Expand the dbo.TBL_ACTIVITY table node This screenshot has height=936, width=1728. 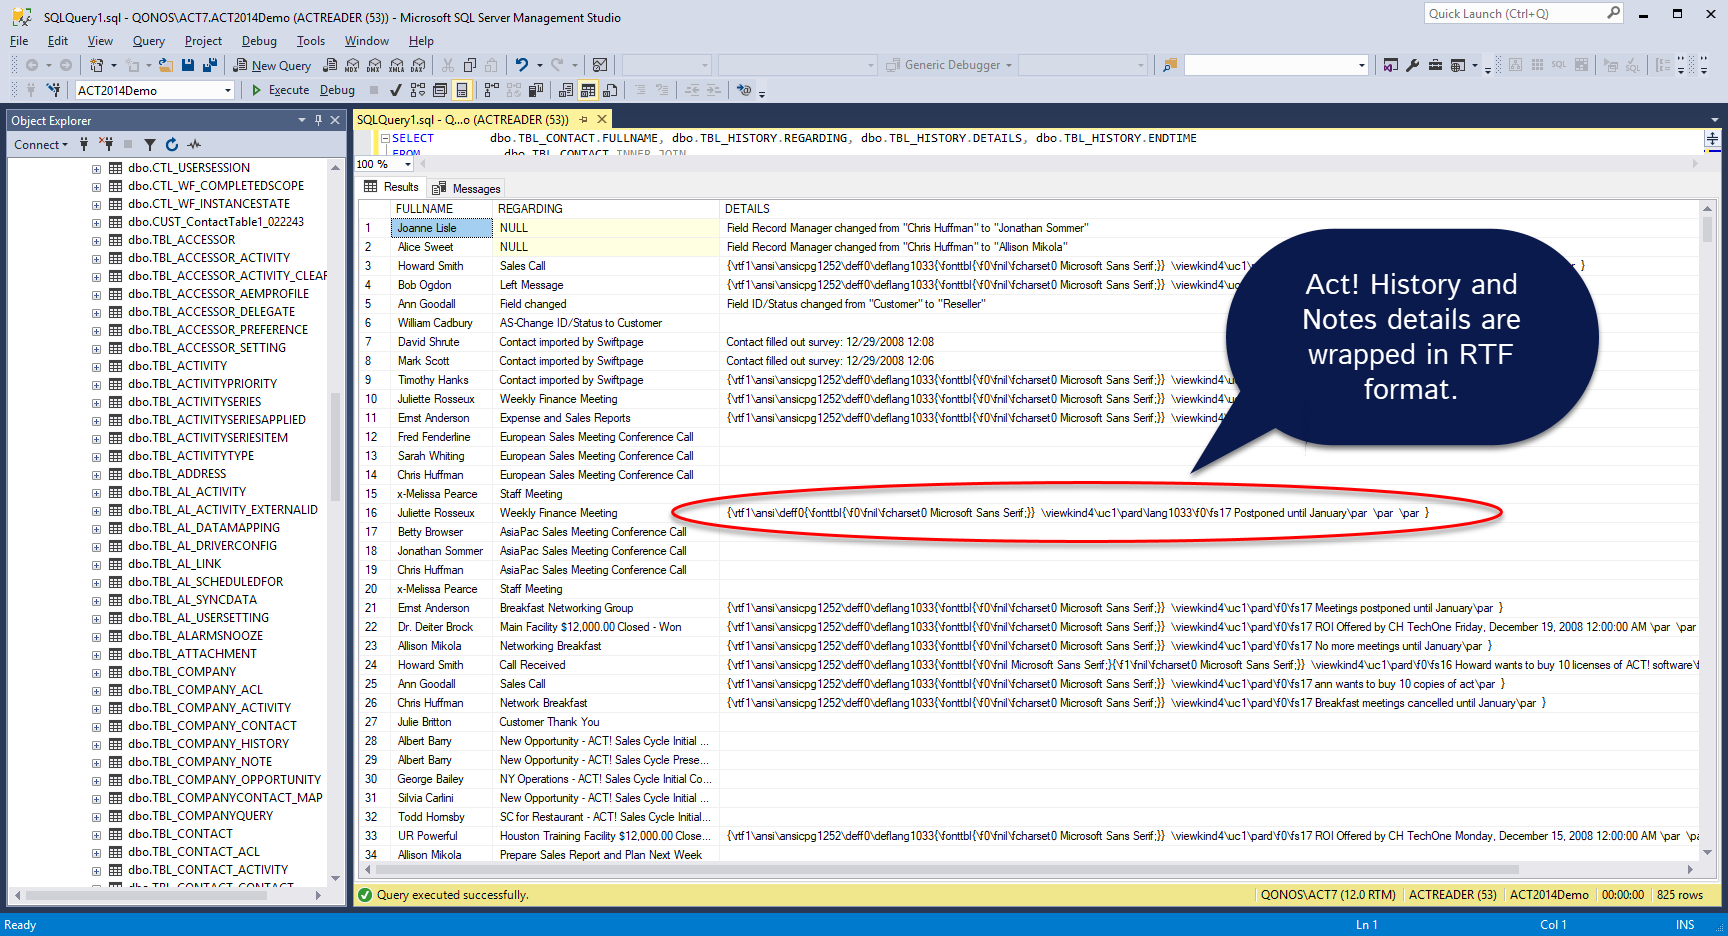click(x=96, y=366)
